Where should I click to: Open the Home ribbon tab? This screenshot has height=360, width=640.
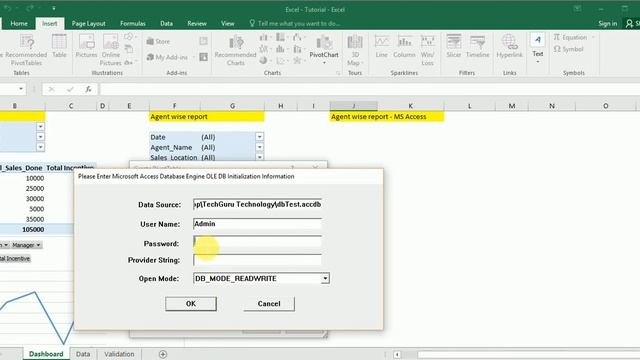pos(19,24)
